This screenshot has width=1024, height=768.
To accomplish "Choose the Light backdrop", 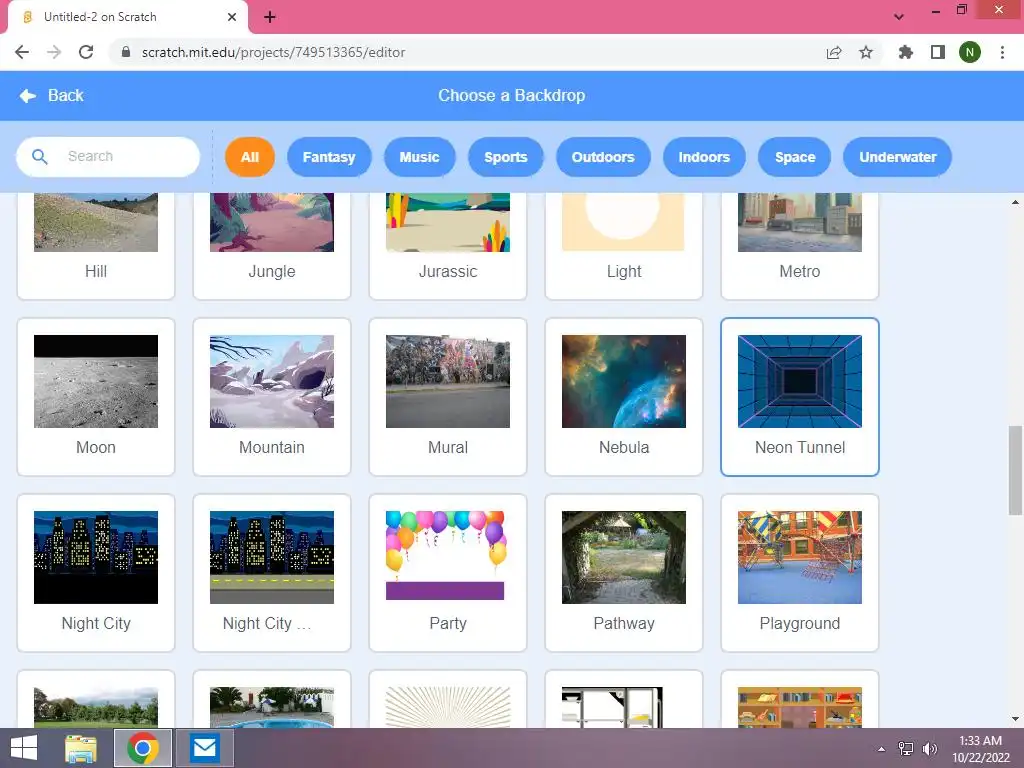I will tap(624, 246).
